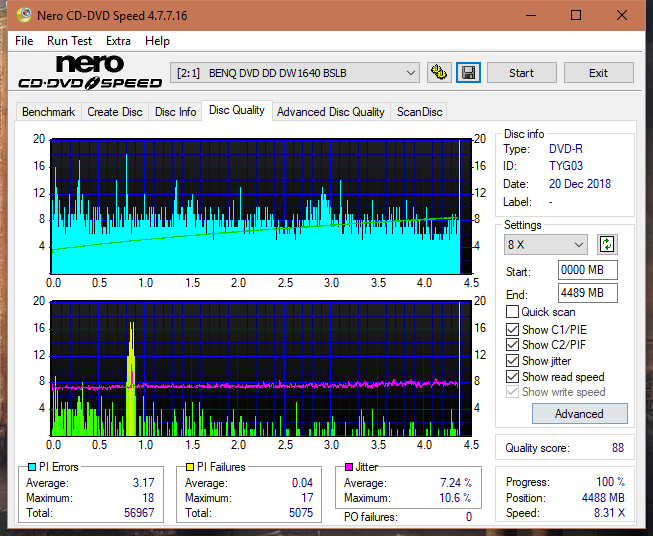Click the PO failures value 0
Screen dimensions: 653x536
click(x=469, y=517)
